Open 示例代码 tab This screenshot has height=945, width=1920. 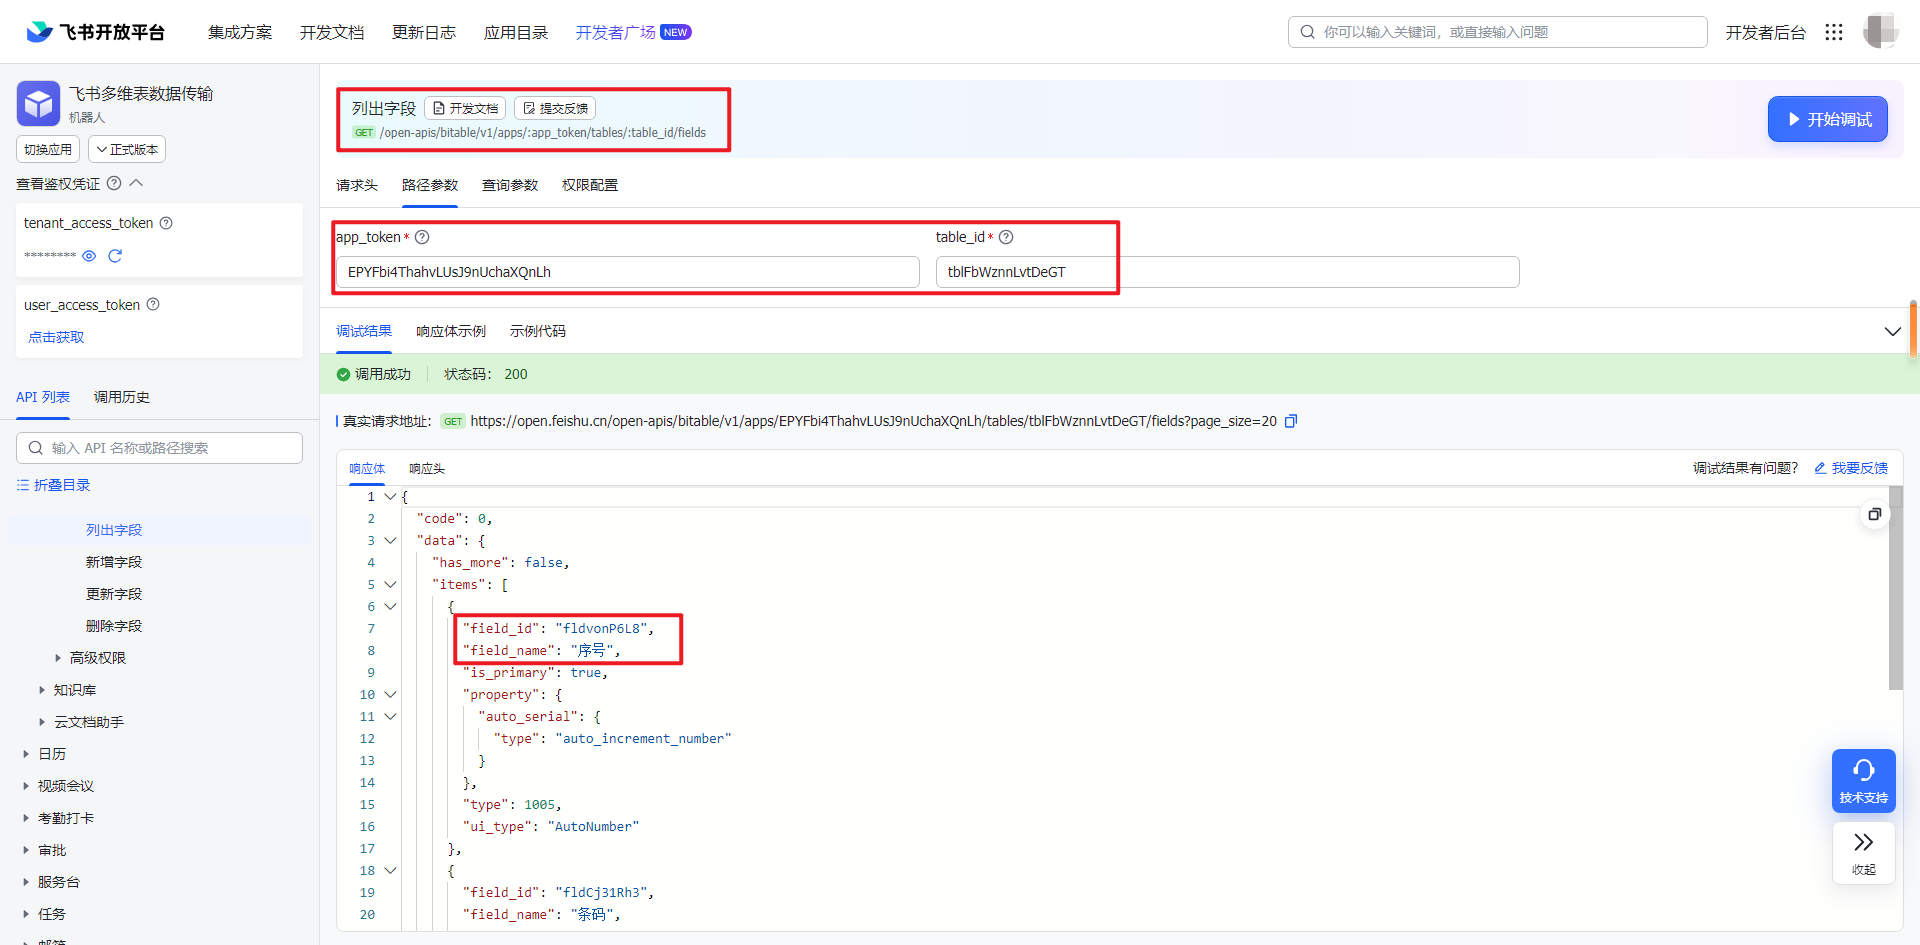[538, 331]
